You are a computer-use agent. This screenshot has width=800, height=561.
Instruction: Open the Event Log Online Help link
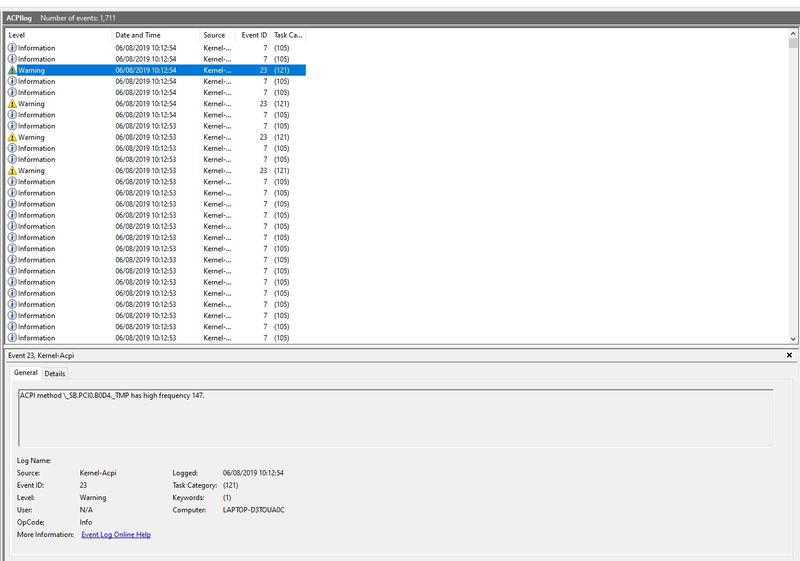point(116,535)
